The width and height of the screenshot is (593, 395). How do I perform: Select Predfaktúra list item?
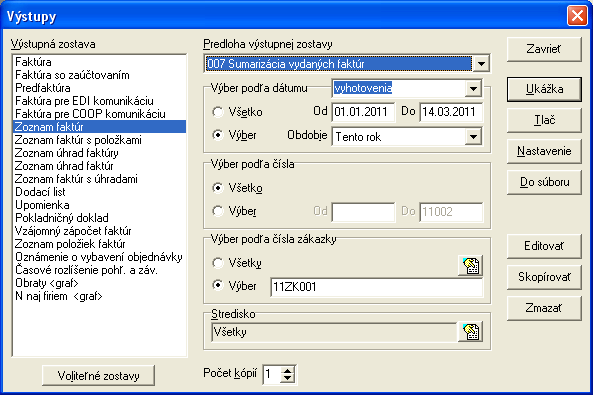click(x=99, y=88)
